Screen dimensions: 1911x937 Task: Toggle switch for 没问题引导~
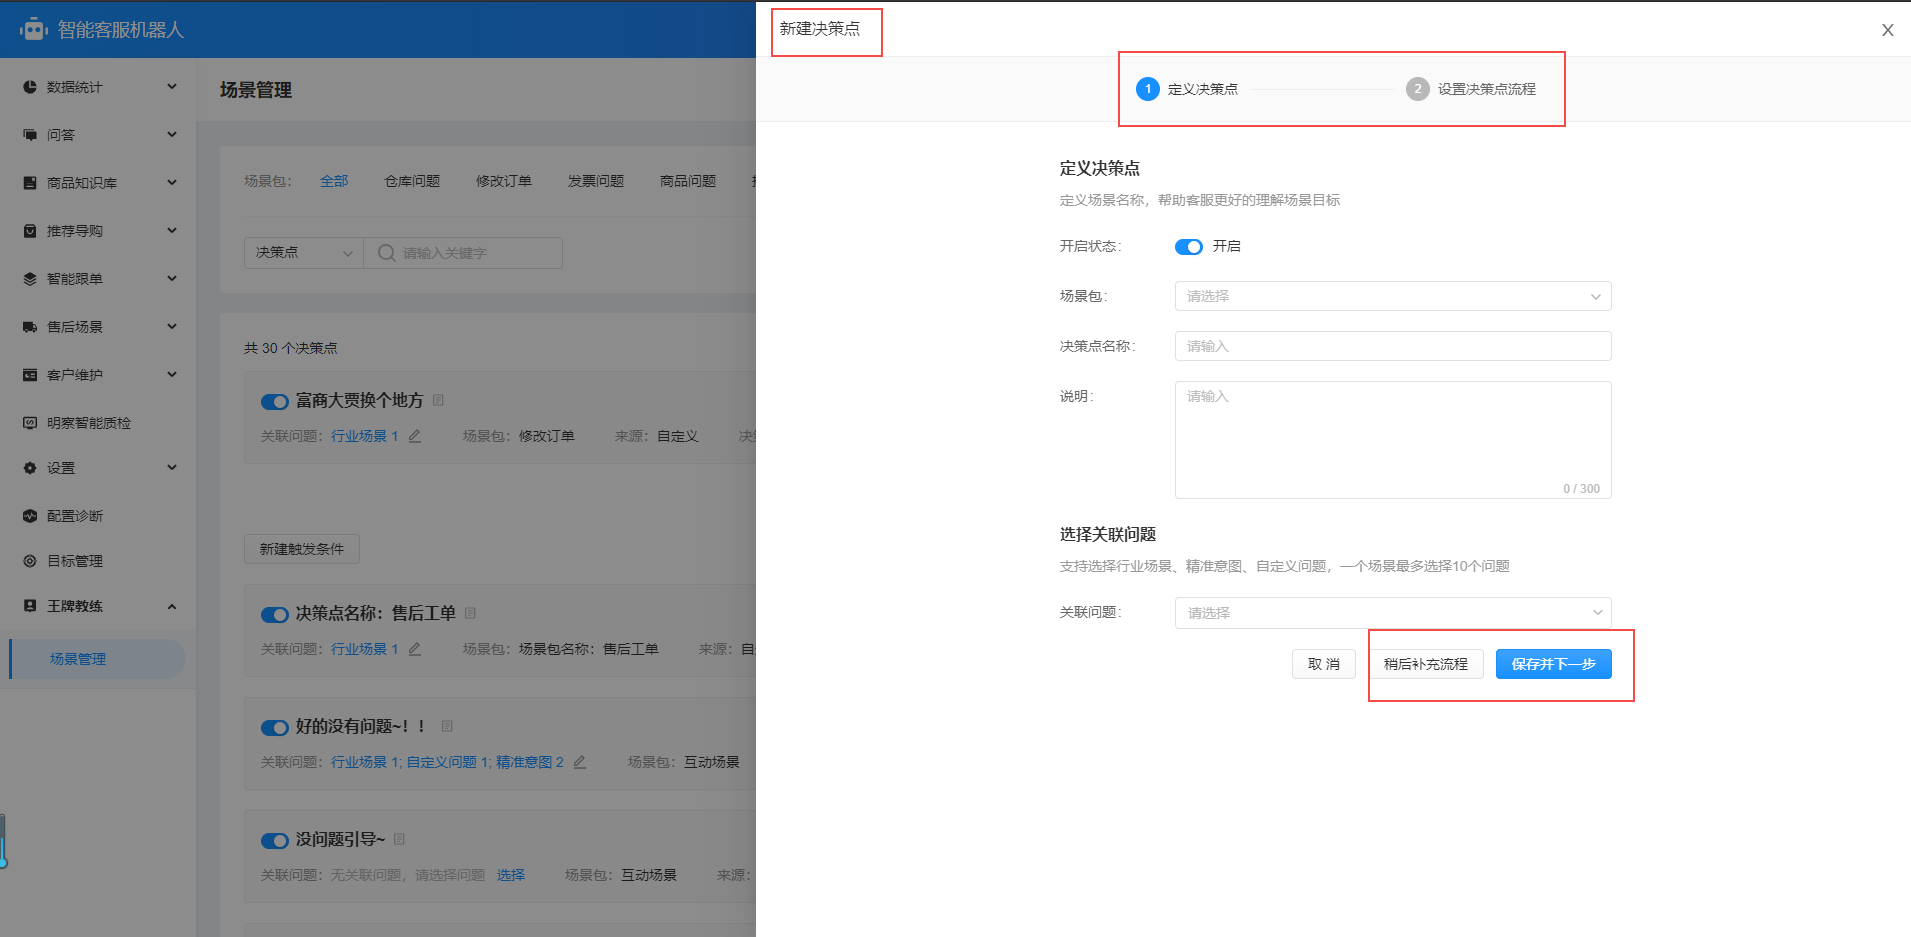[x=274, y=841]
